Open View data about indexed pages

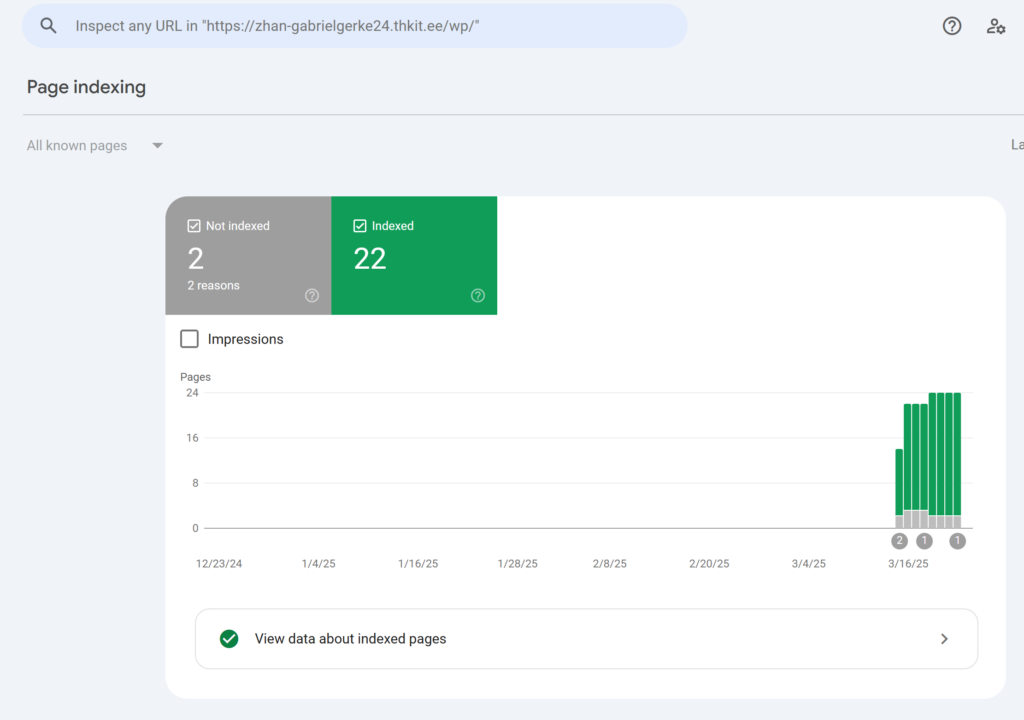click(586, 639)
